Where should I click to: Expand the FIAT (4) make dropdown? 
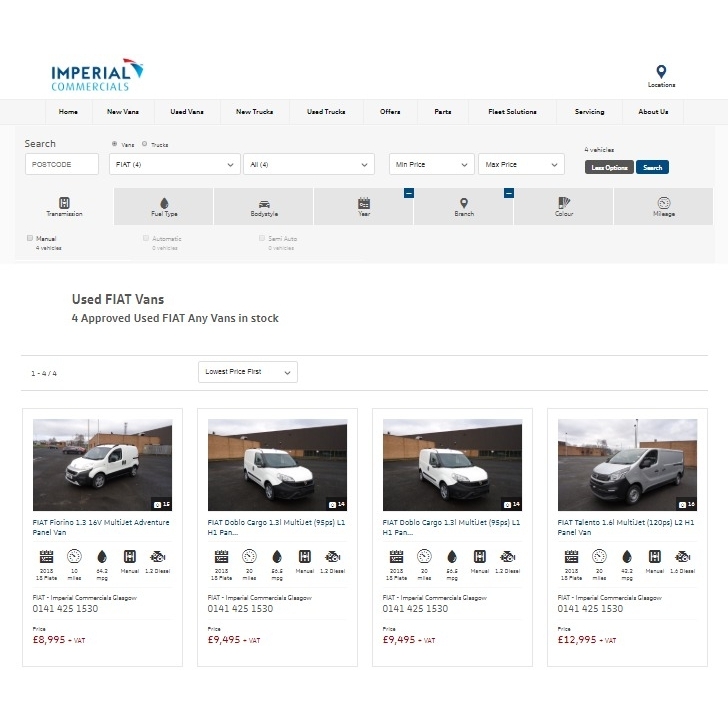click(174, 164)
